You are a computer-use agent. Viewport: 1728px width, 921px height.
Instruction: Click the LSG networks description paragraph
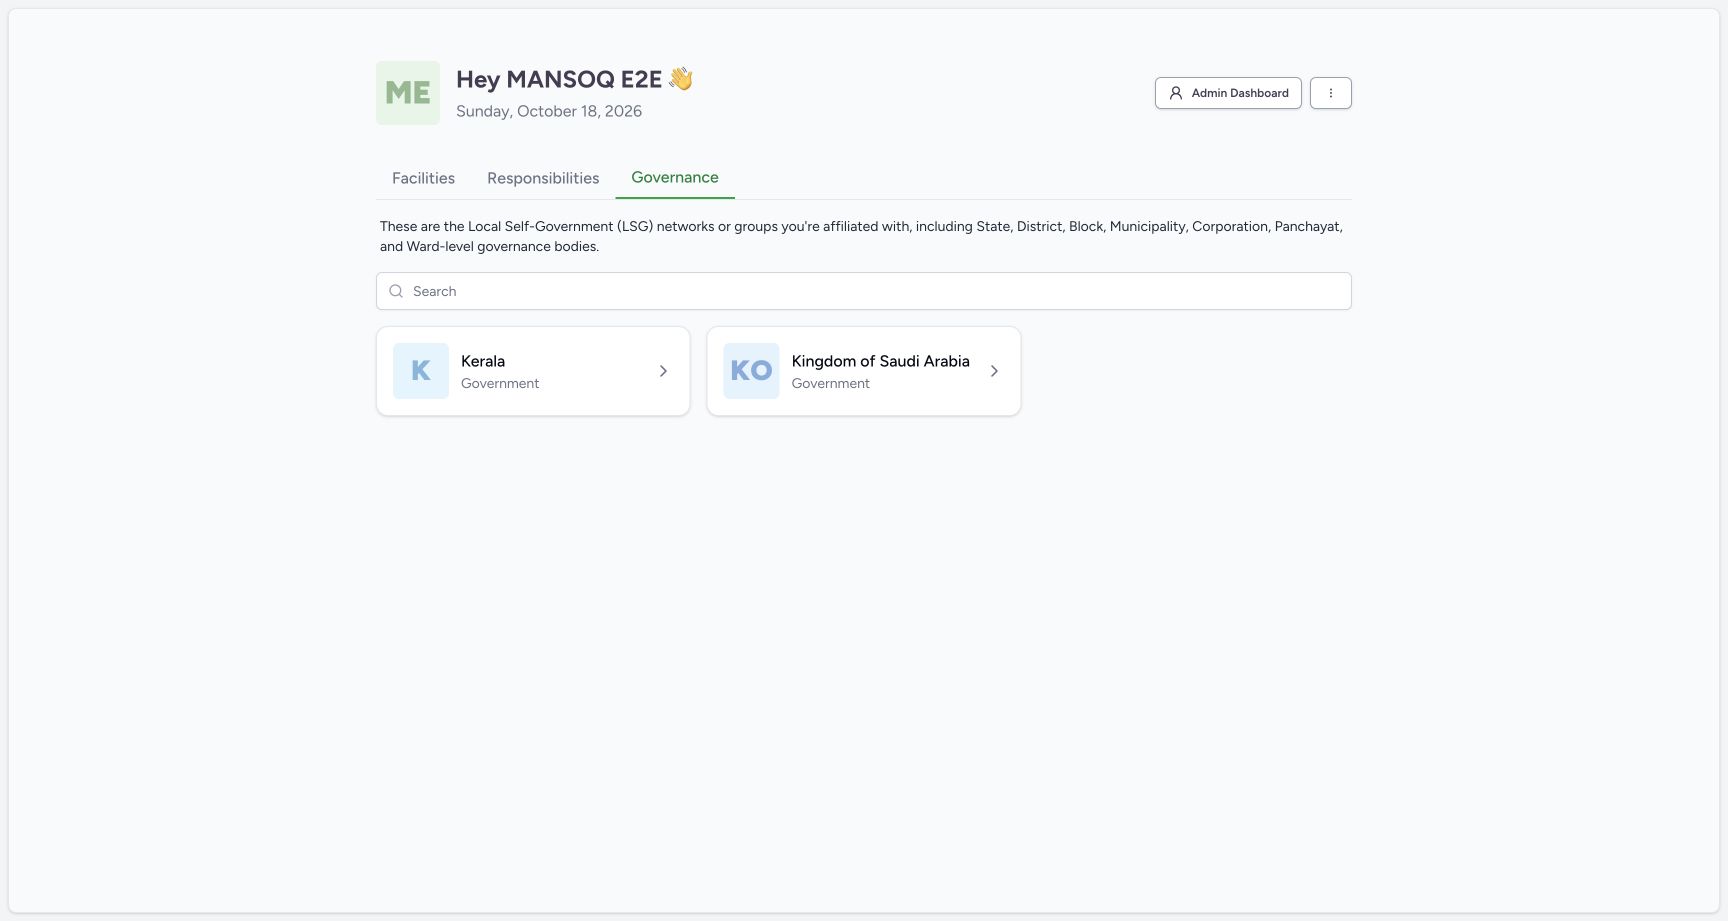pyautogui.click(x=861, y=236)
